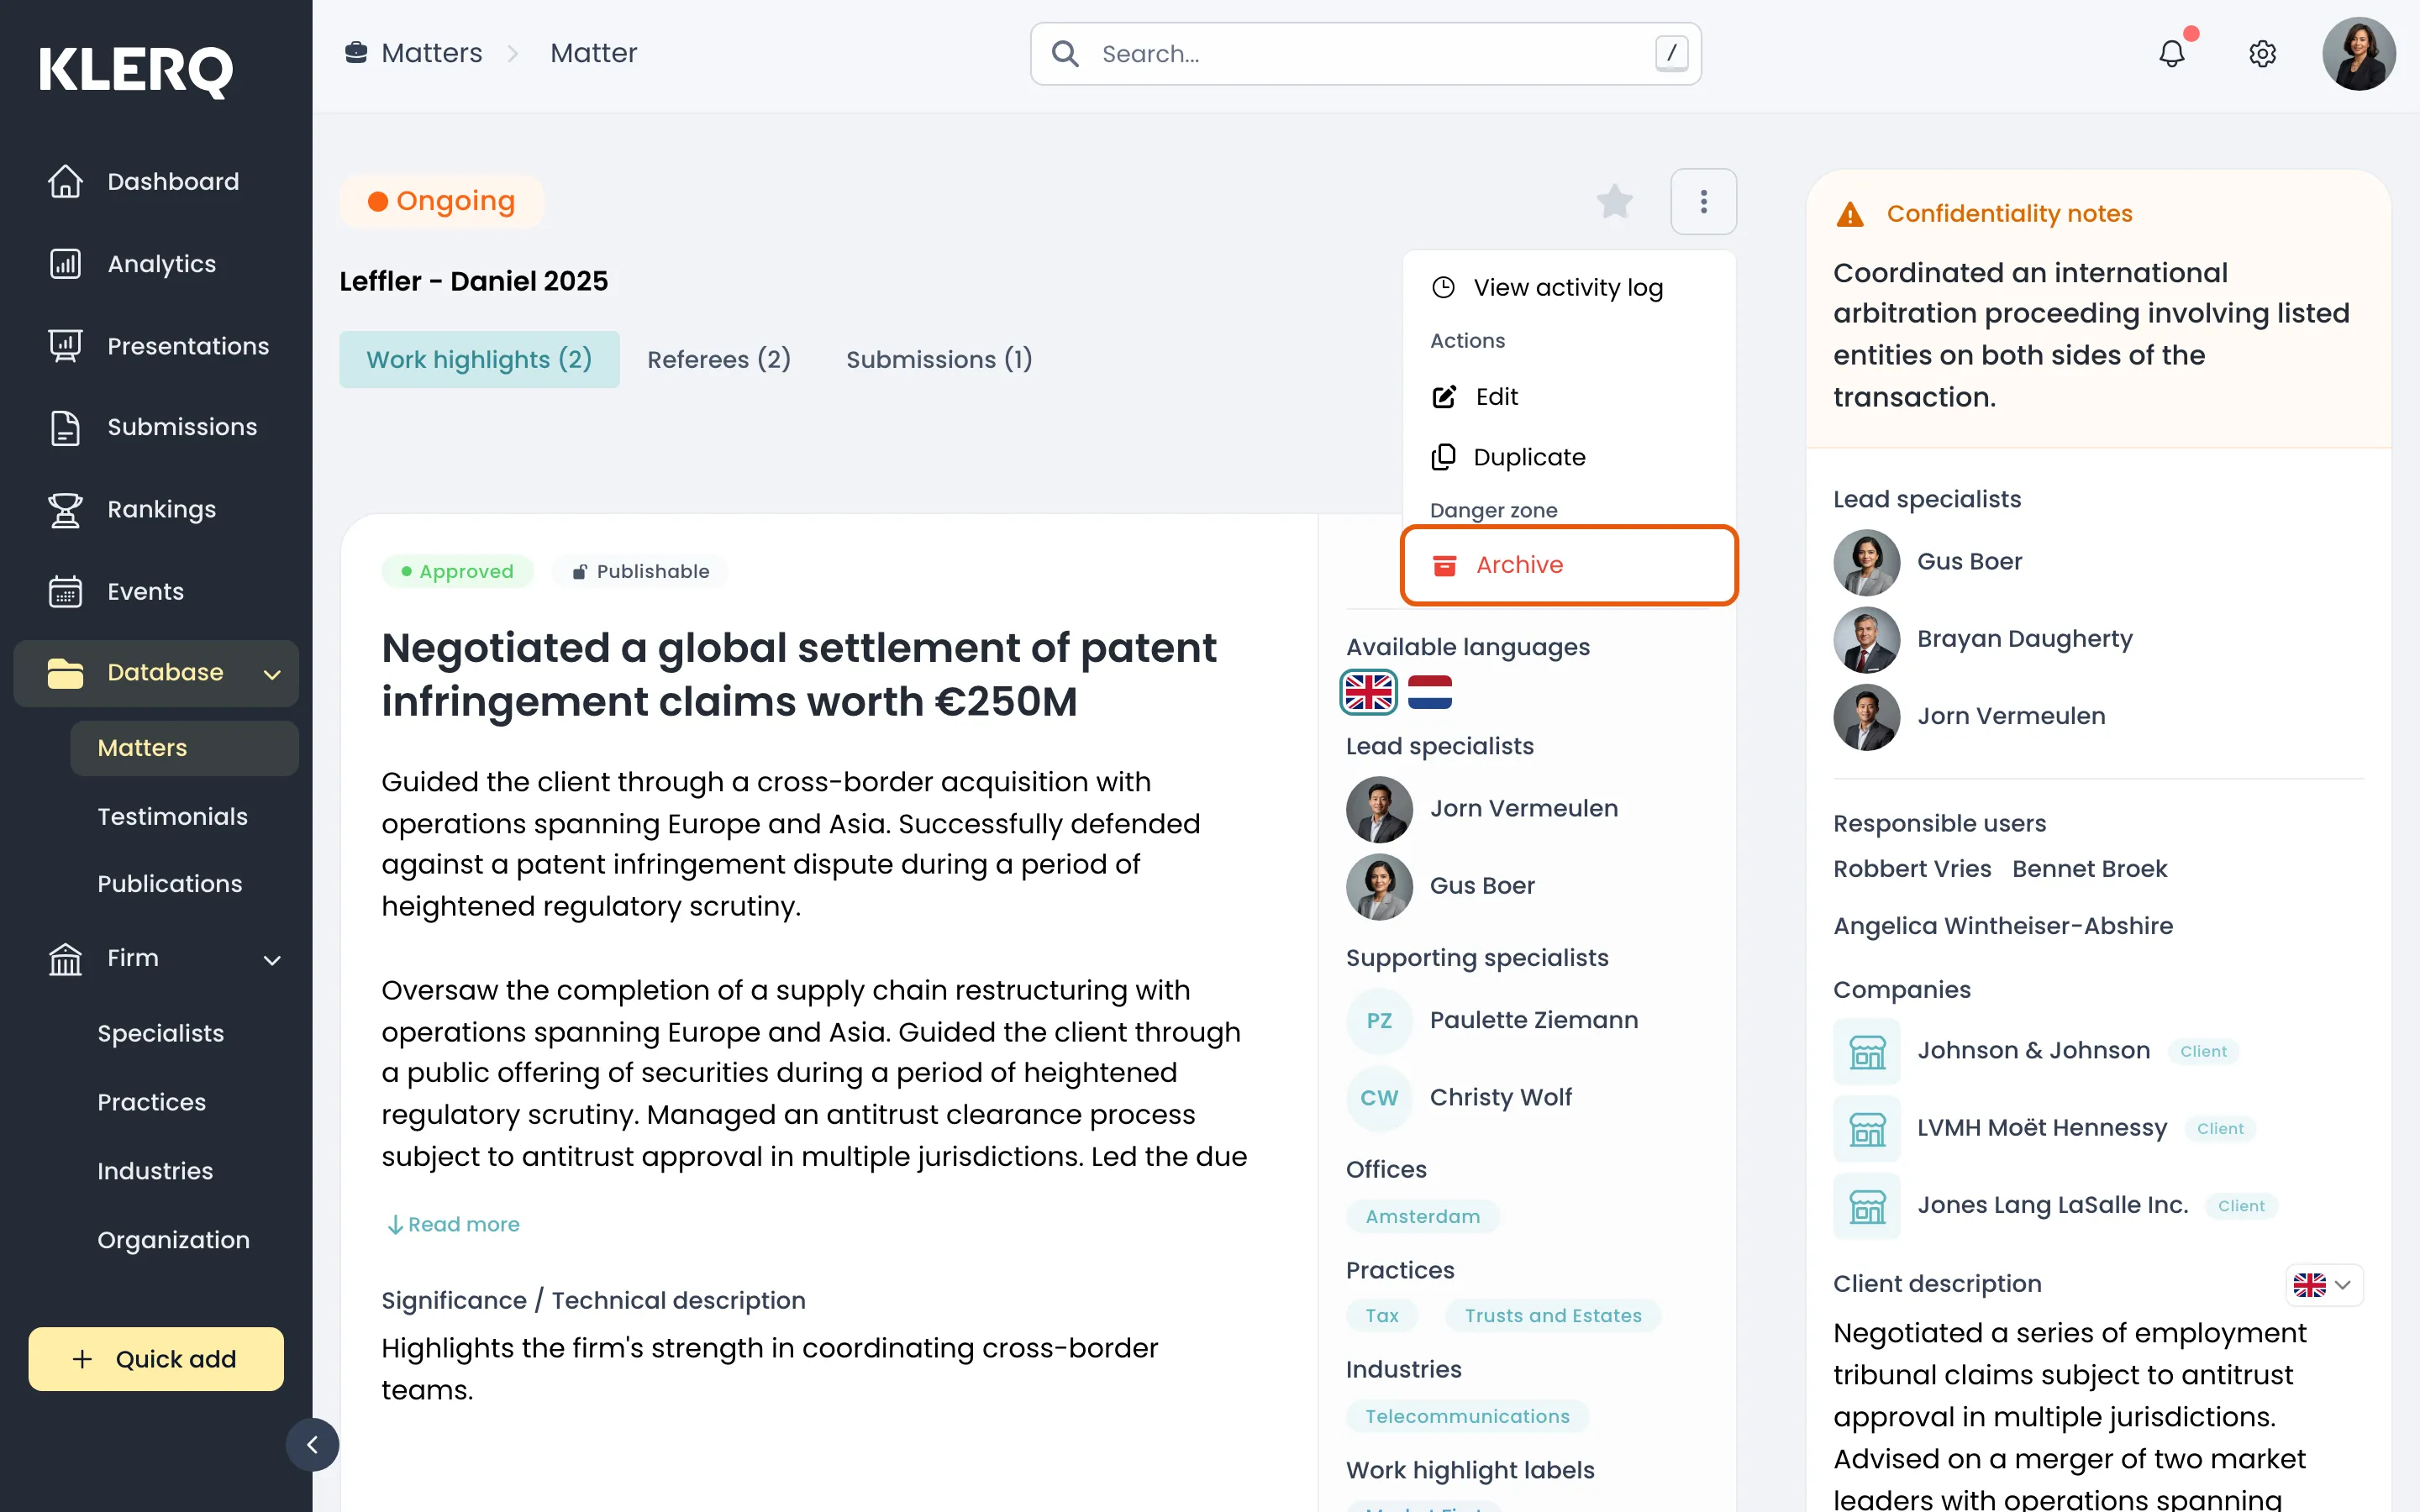Toggle the three-dot more options menu

1703,201
